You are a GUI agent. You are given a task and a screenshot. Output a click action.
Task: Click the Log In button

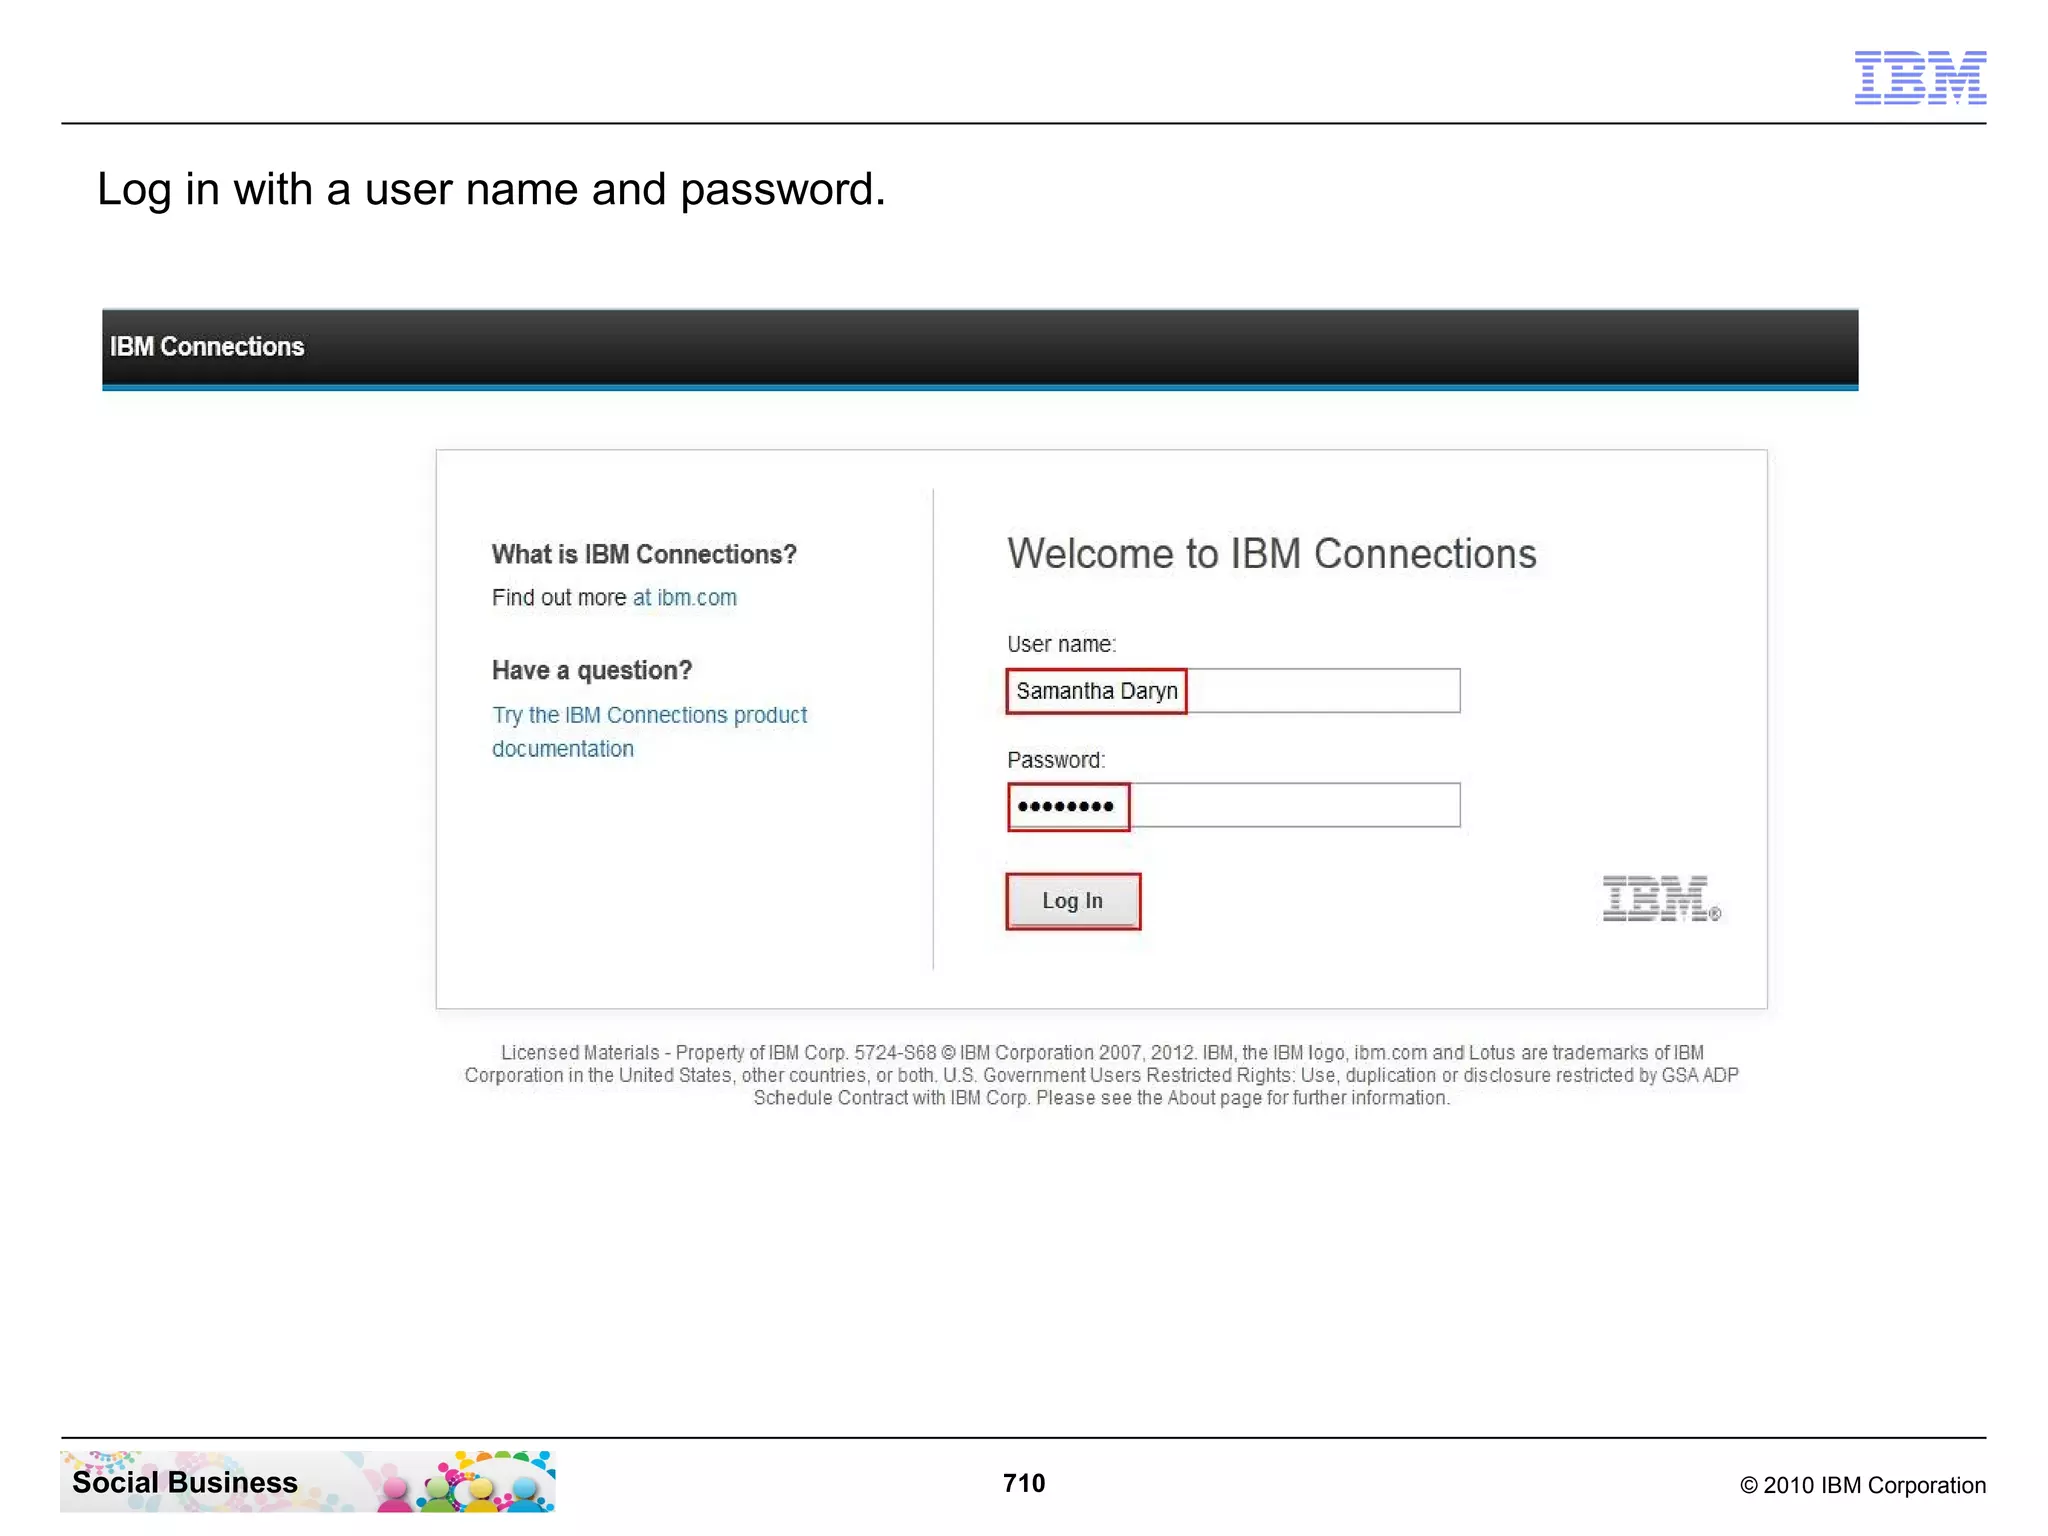(x=1073, y=901)
